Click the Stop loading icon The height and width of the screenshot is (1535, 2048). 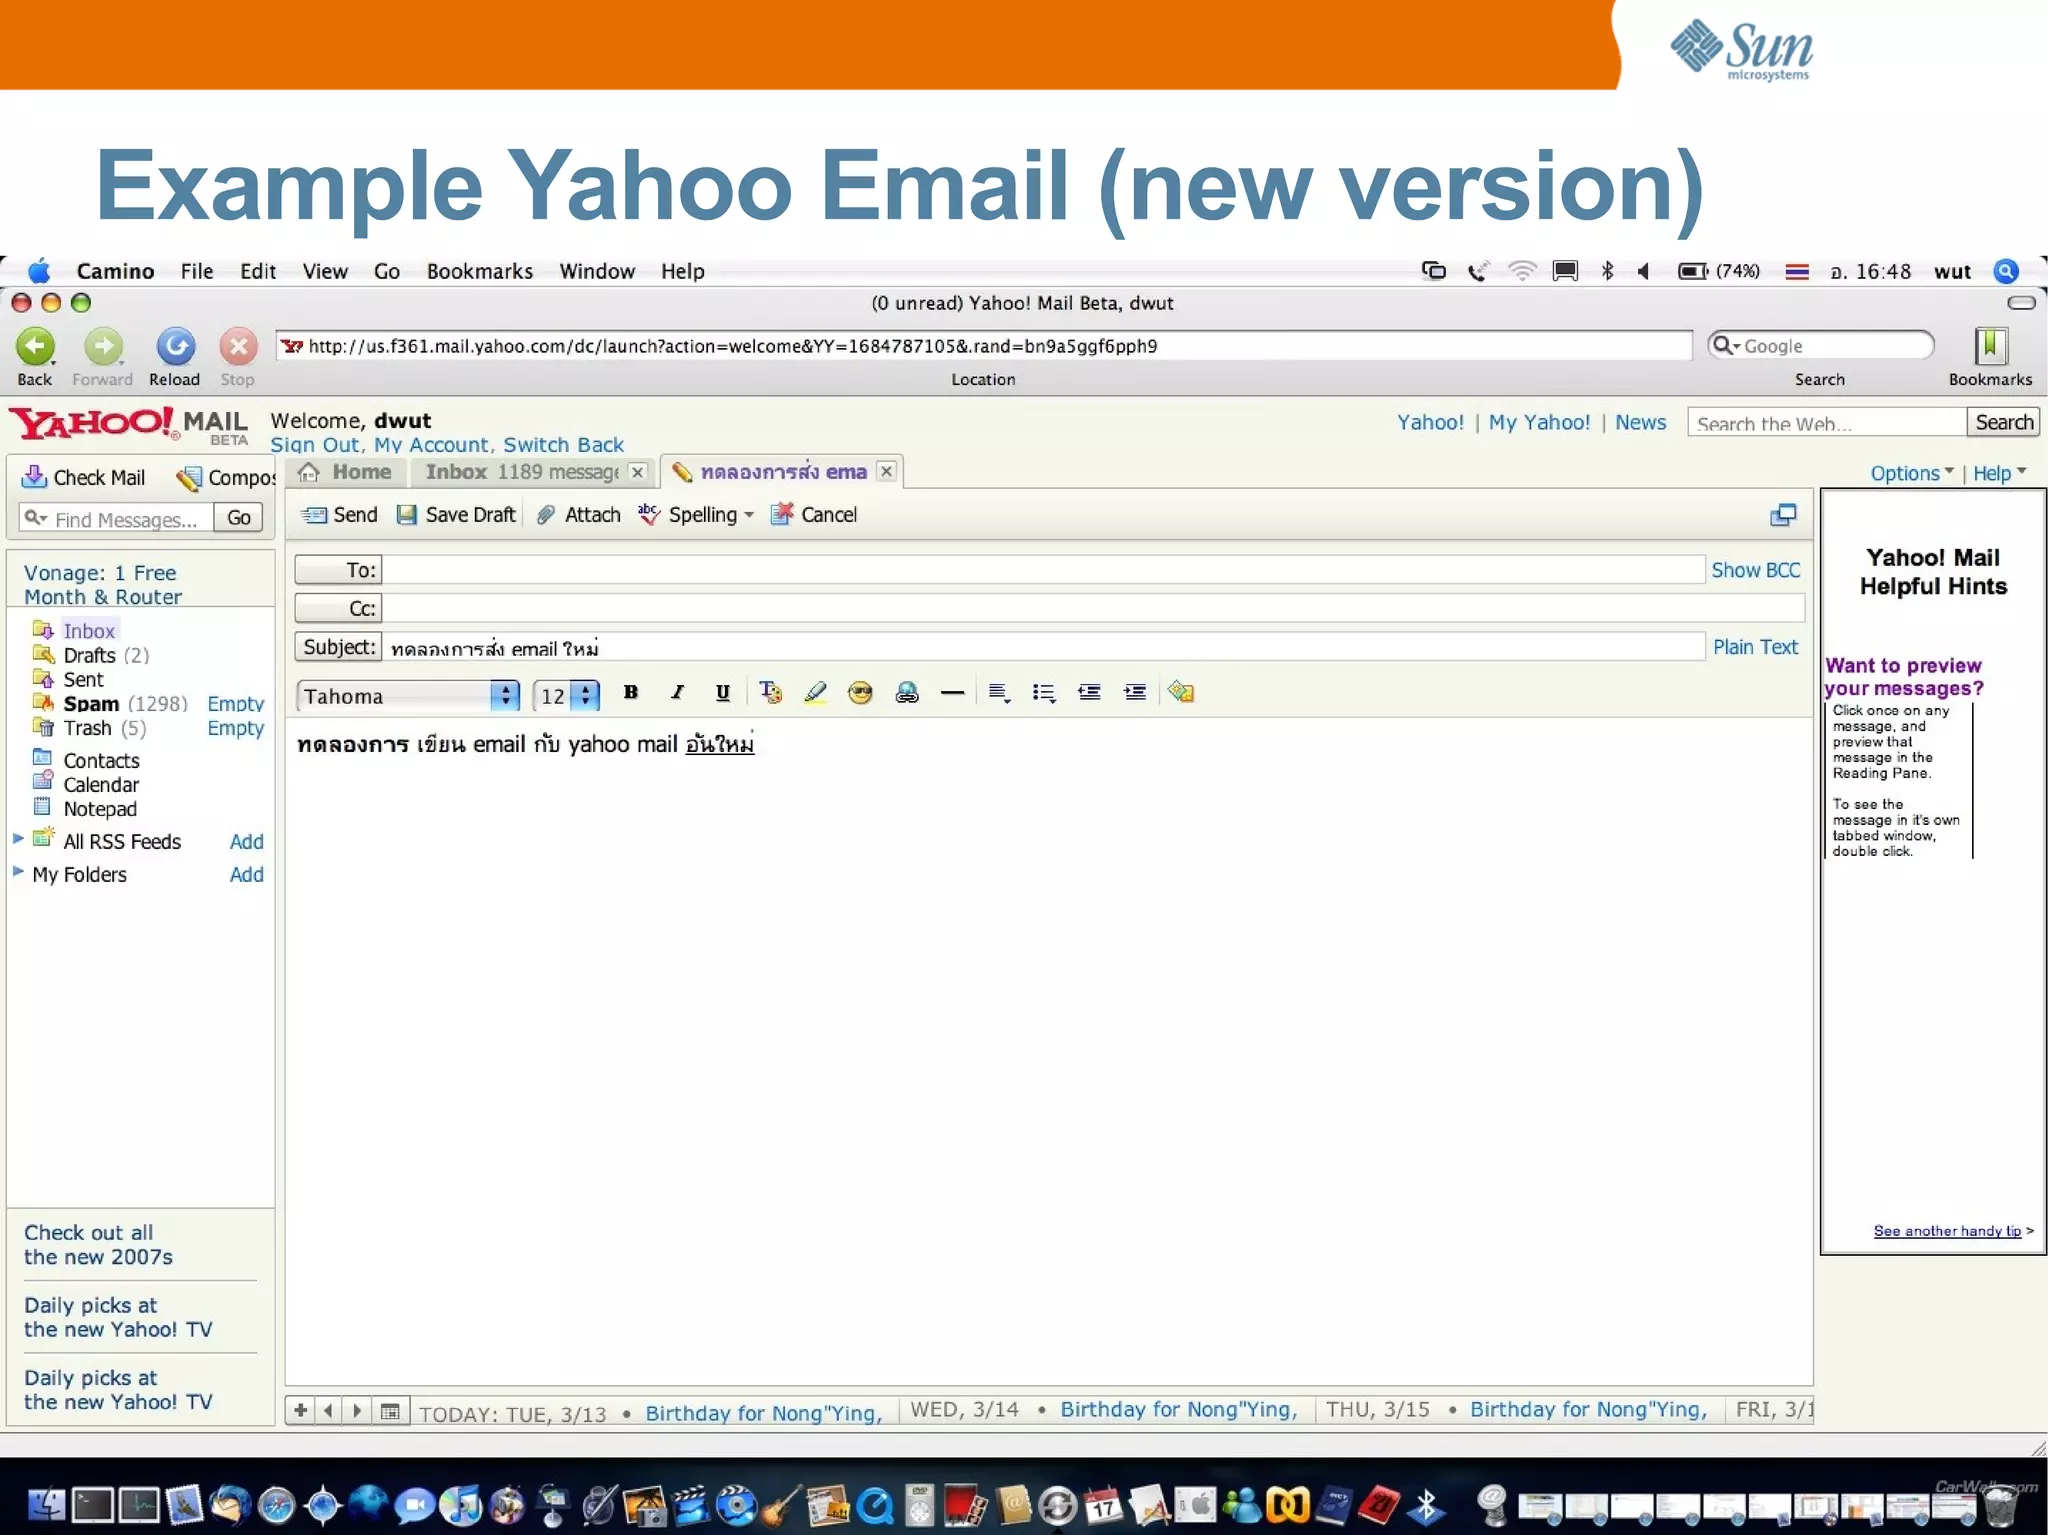tap(238, 347)
